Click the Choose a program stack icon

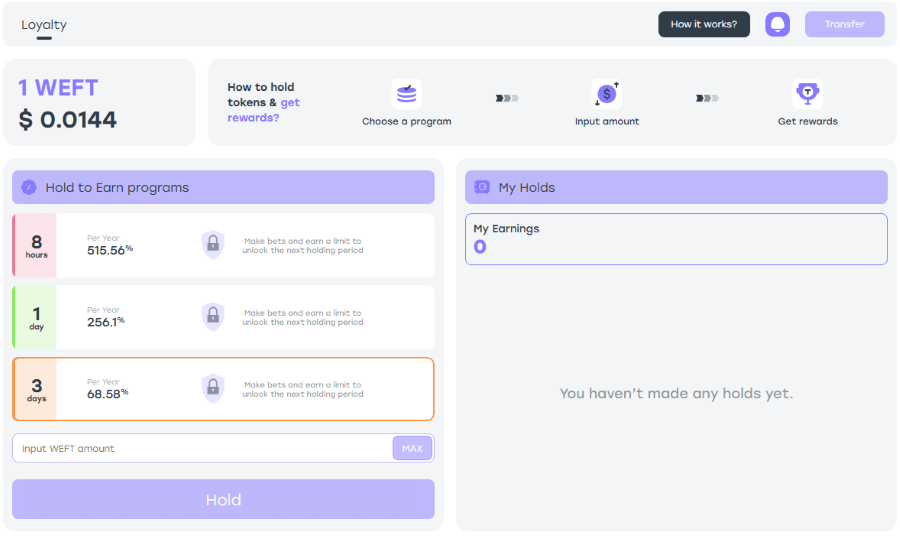pos(406,94)
